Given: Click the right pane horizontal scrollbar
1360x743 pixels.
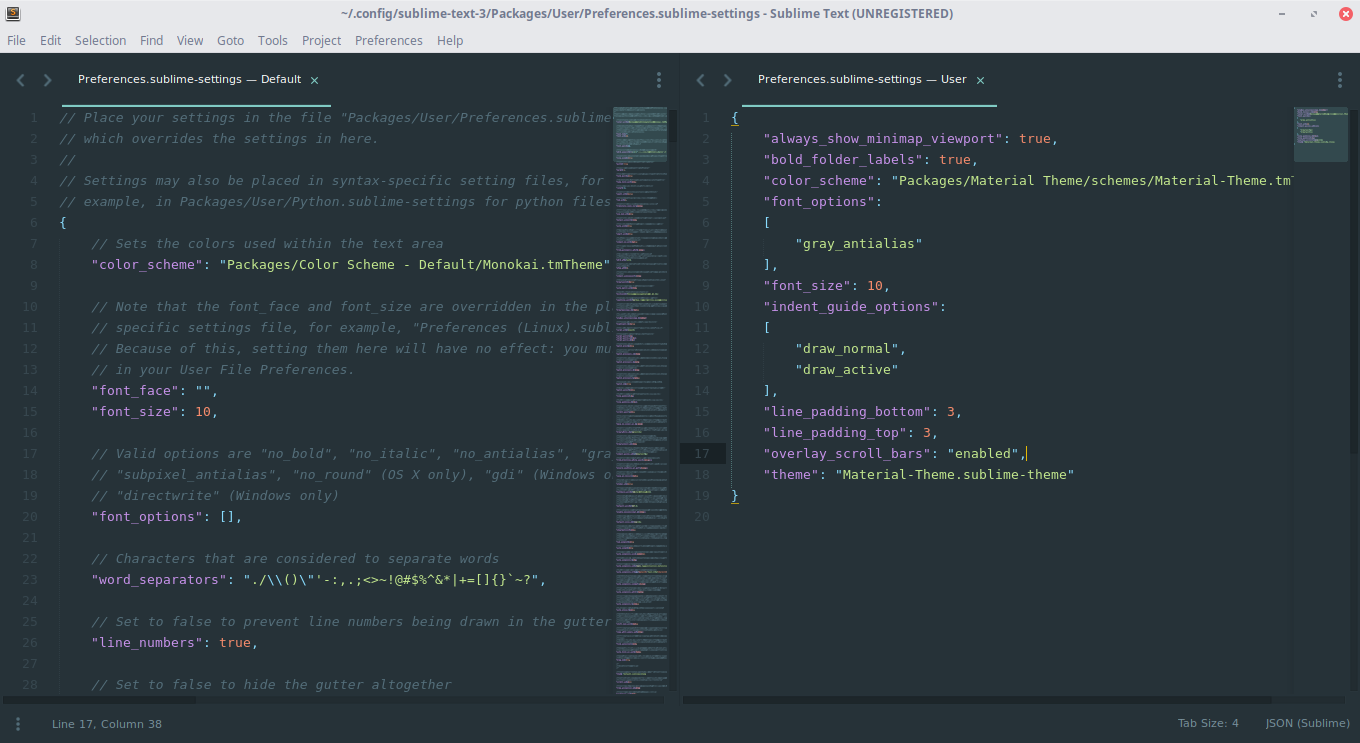Looking at the screenshot, I should point(978,700).
